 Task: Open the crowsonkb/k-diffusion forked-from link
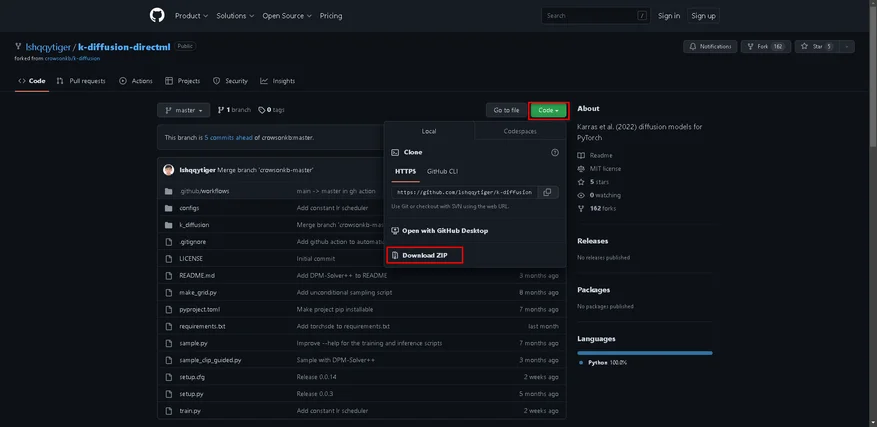72,58
